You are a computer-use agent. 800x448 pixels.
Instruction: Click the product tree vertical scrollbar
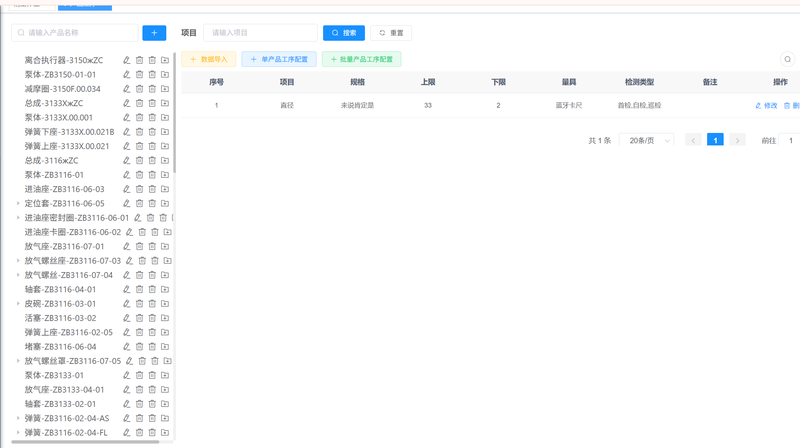pyautogui.click(x=174, y=112)
